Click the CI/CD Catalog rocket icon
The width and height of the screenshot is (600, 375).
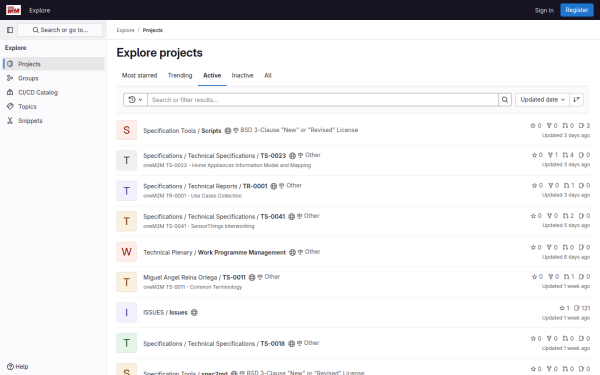pos(10,92)
